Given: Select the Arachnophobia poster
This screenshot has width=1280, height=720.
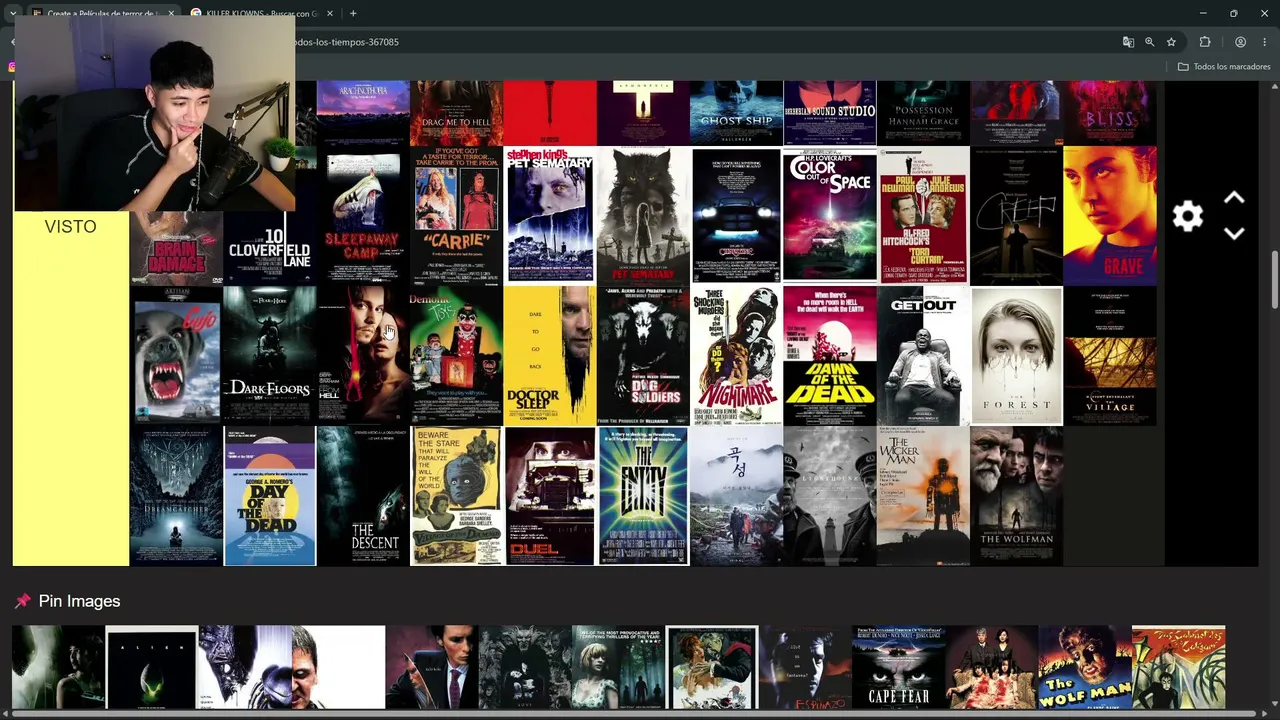Looking at the screenshot, I should (x=363, y=113).
